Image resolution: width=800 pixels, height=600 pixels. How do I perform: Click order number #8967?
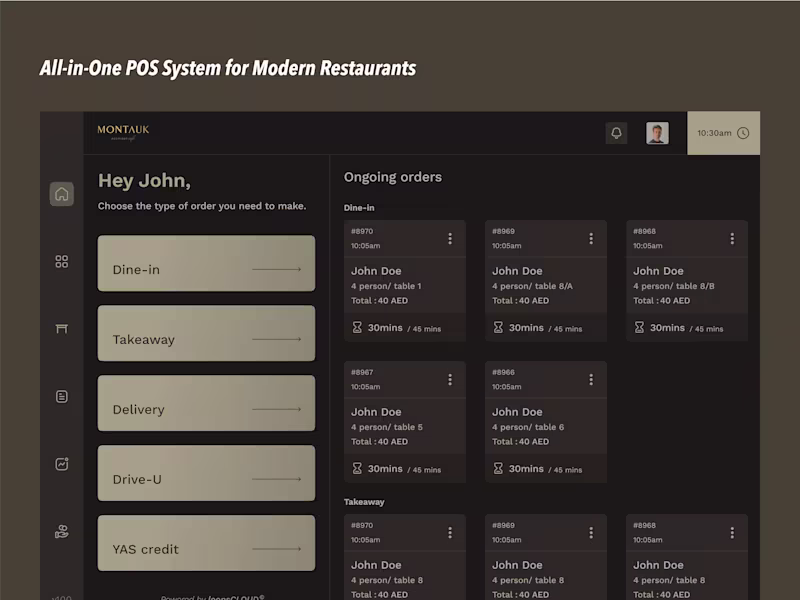tap(362, 372)
